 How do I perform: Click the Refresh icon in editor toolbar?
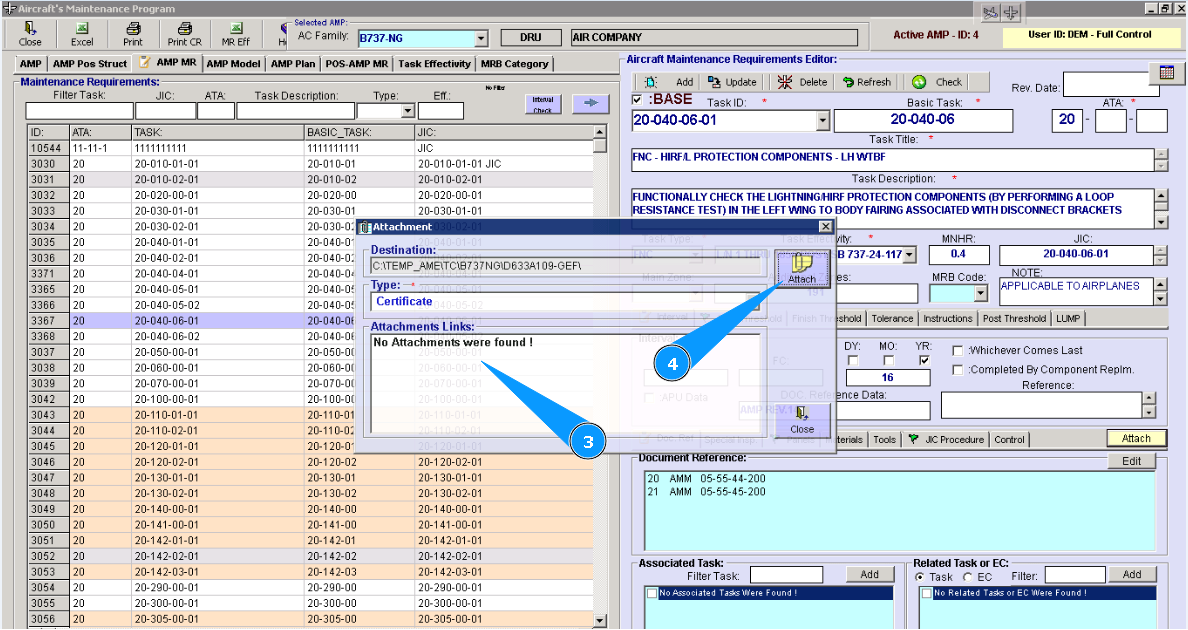click(848, 82)
